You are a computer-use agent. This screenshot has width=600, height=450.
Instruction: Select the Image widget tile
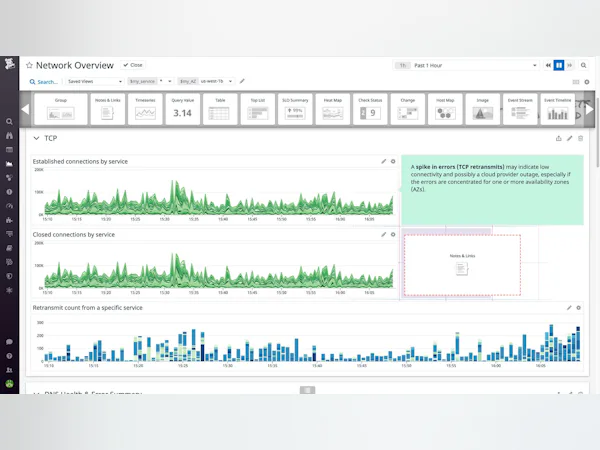click(483, 109)
